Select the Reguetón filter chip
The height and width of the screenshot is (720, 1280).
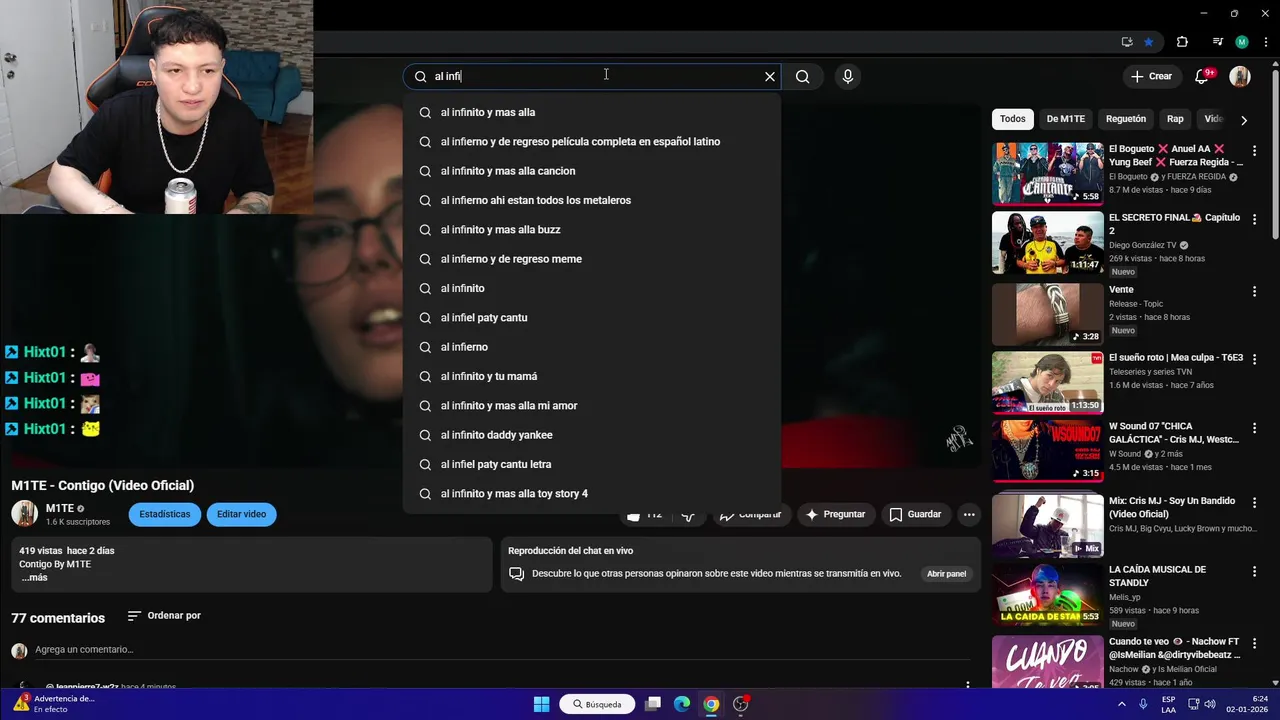coord(1126,119)
